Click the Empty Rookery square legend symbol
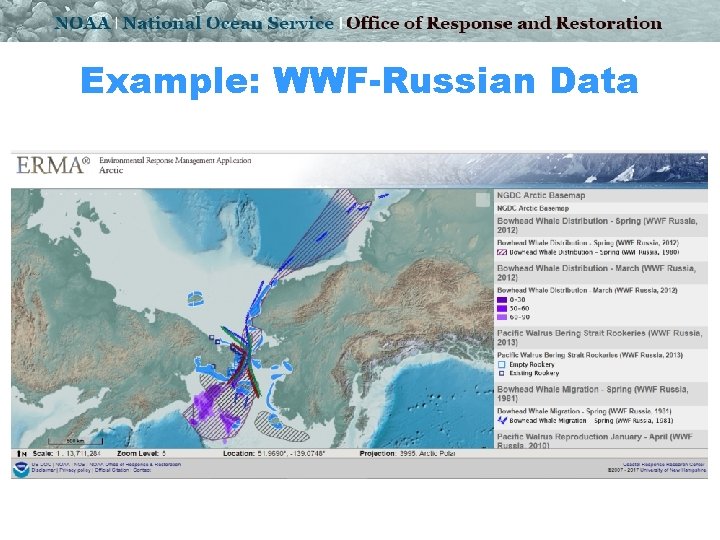Screen dimensions: 720x540 pos(501,365)
